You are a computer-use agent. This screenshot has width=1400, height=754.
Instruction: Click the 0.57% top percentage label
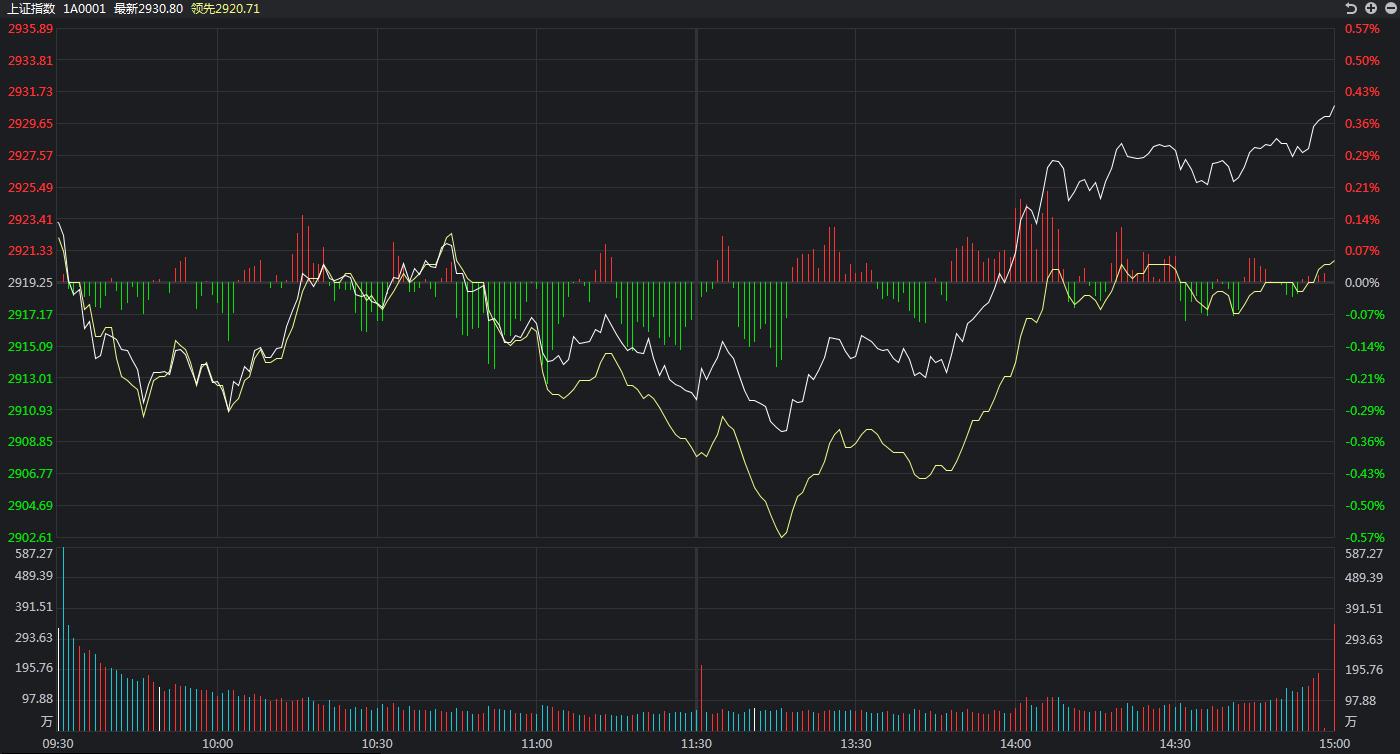click(1362, 29)
